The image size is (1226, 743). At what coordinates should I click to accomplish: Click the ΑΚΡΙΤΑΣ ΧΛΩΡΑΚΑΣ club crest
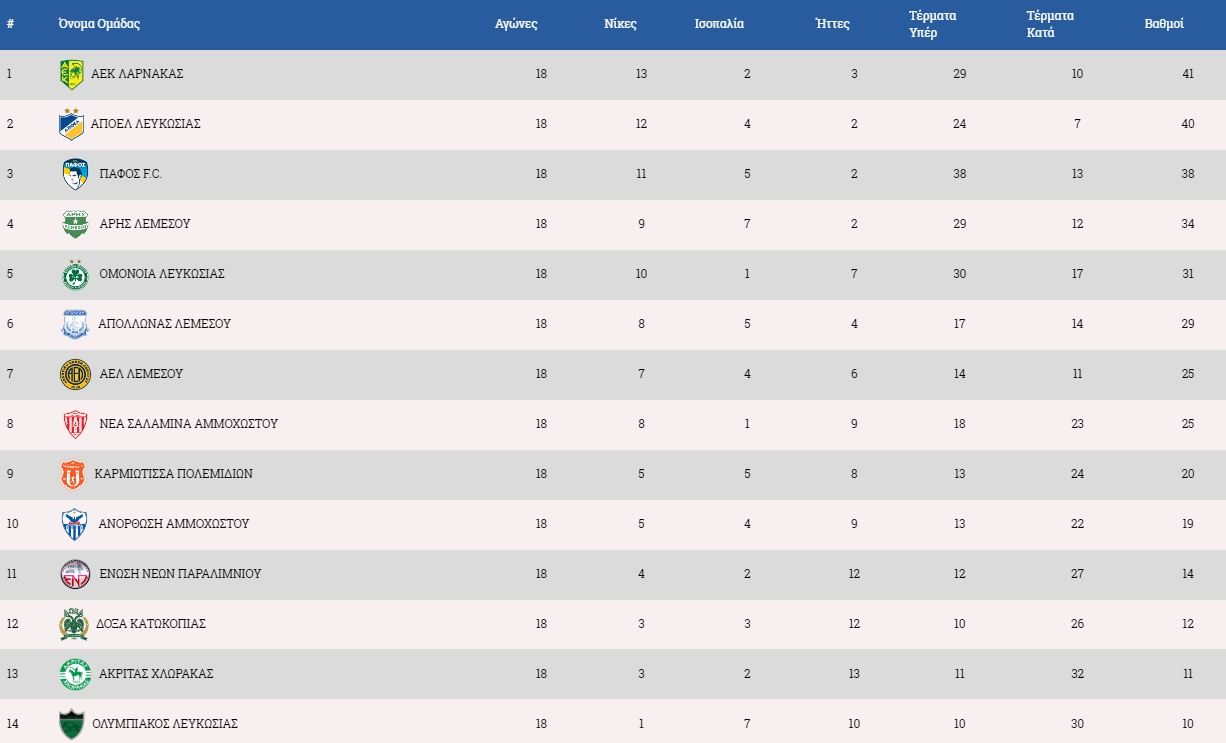click(75, 674)
